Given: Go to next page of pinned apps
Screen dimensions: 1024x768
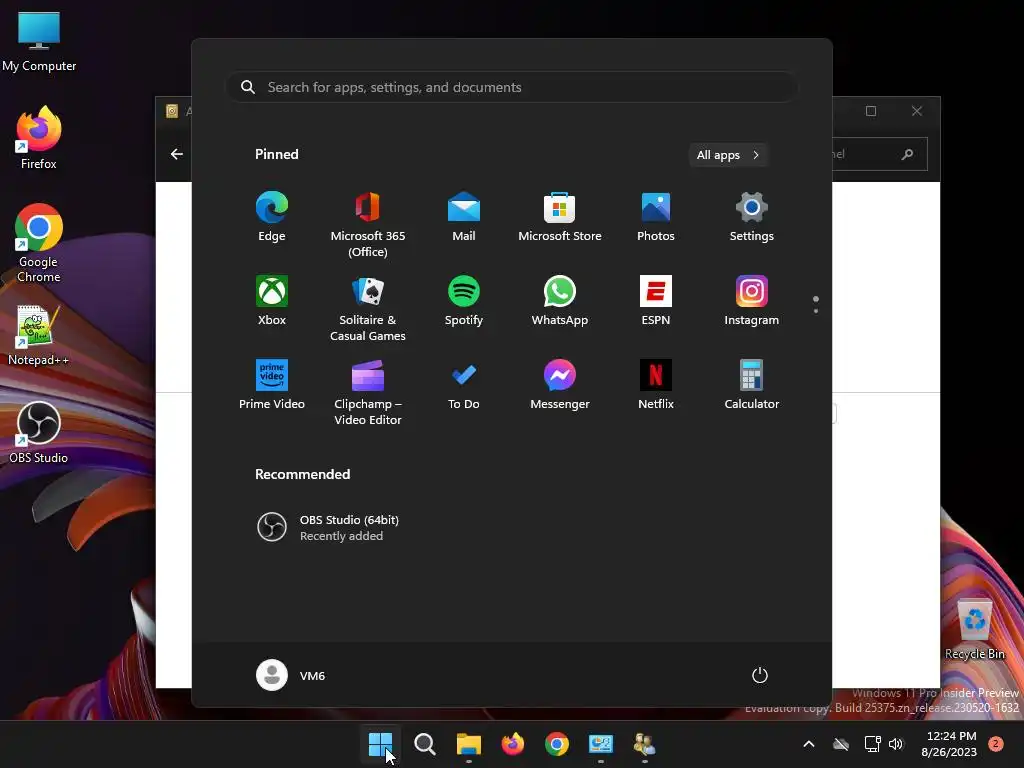Looking at the screenshot, I should (816, 310).
